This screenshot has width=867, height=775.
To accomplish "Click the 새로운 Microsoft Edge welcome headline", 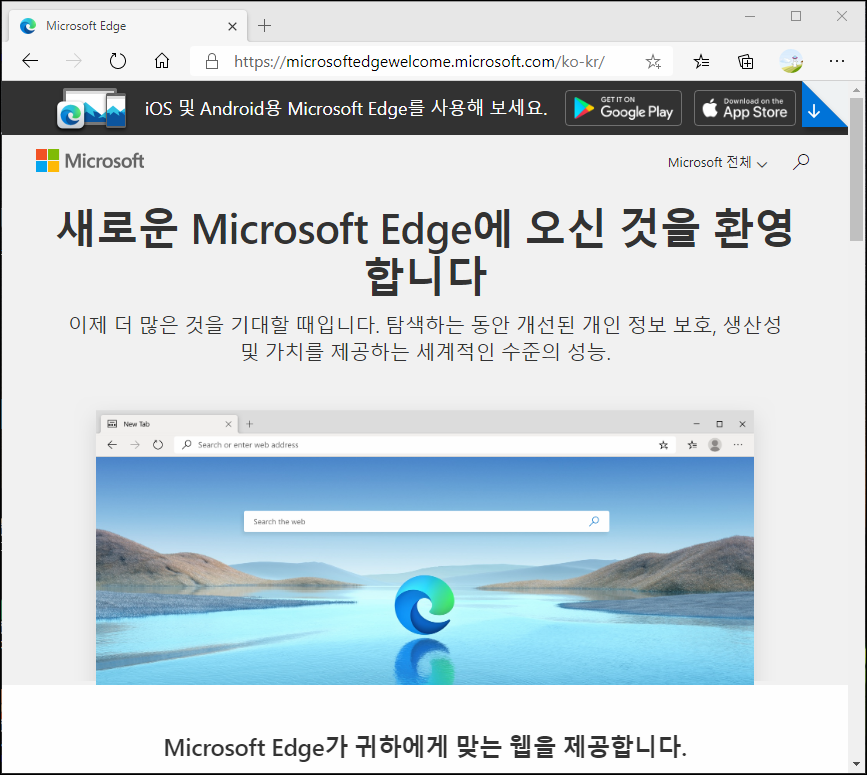I will [x=425, y=252].
